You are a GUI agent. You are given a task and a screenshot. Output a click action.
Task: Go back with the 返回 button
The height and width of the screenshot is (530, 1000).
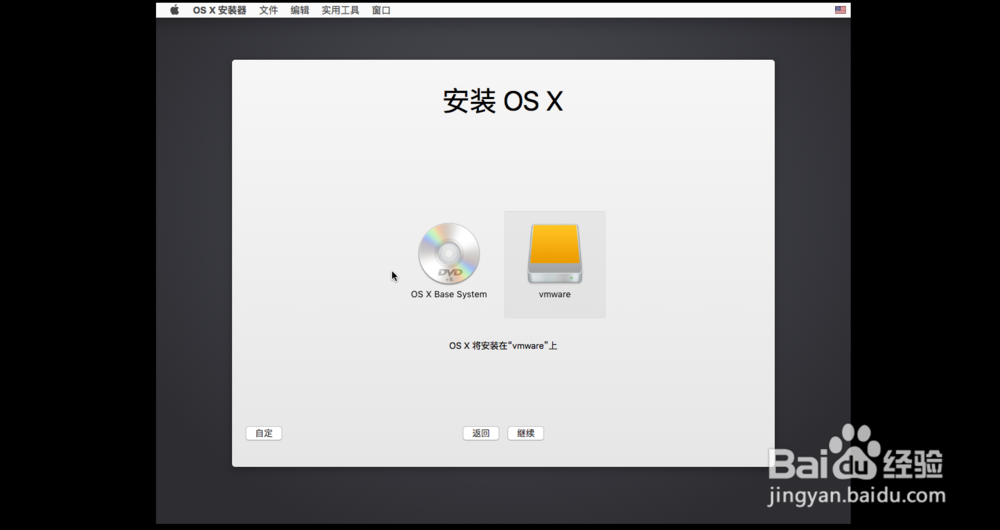[481, 433]
